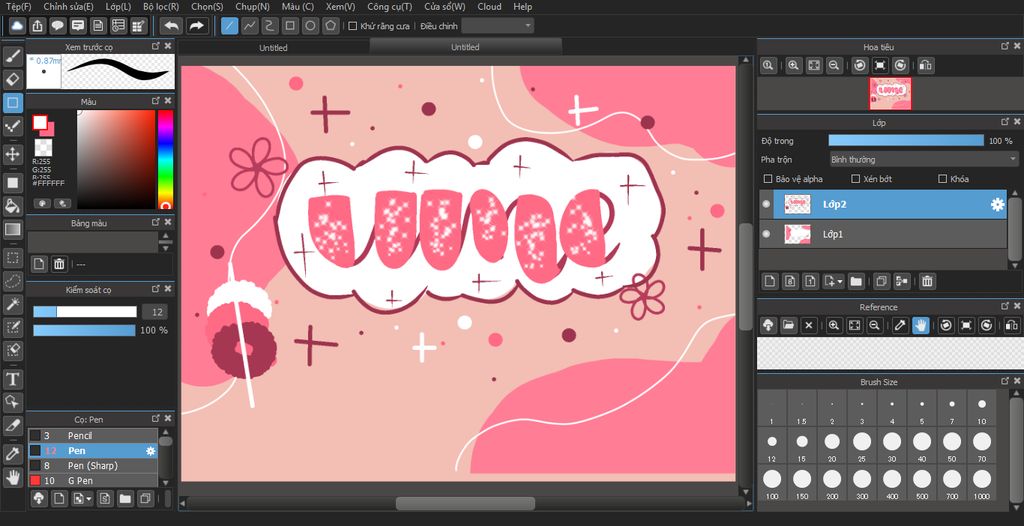Open Pen brush settings gear
Image resolution: width=1024 pixels, height=526 pixels.
click(151, 451)
